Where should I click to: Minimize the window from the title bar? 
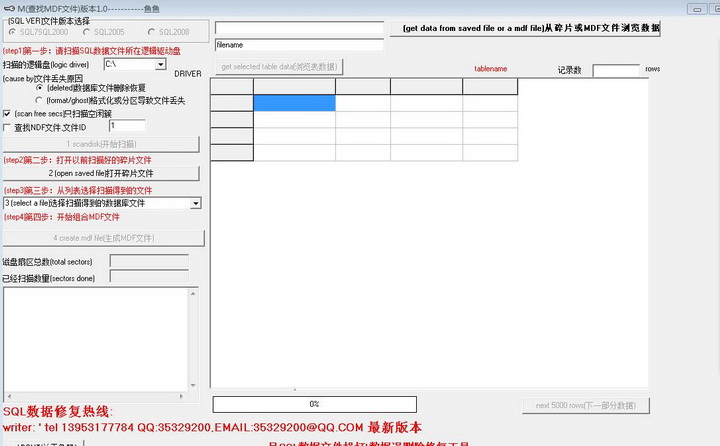tap(697, 9)
